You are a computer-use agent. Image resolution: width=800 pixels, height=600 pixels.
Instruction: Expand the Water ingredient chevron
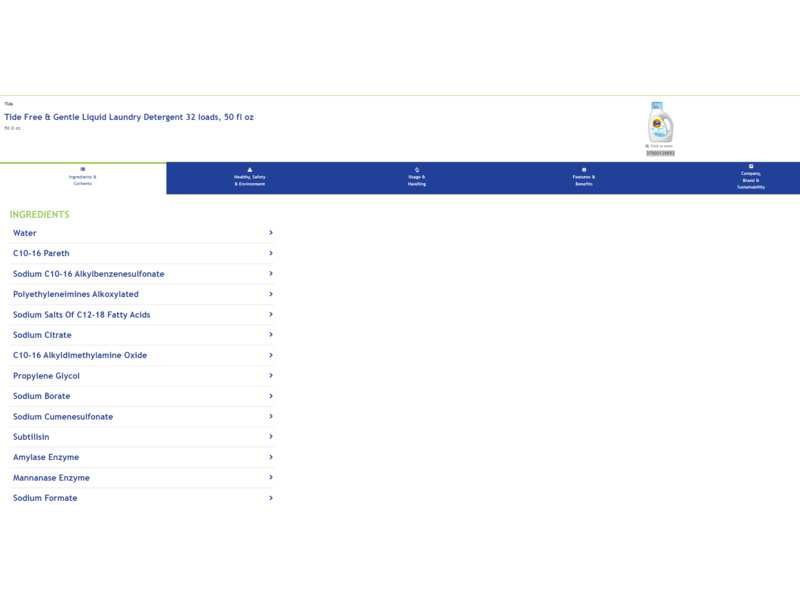(x=271, y=233)
